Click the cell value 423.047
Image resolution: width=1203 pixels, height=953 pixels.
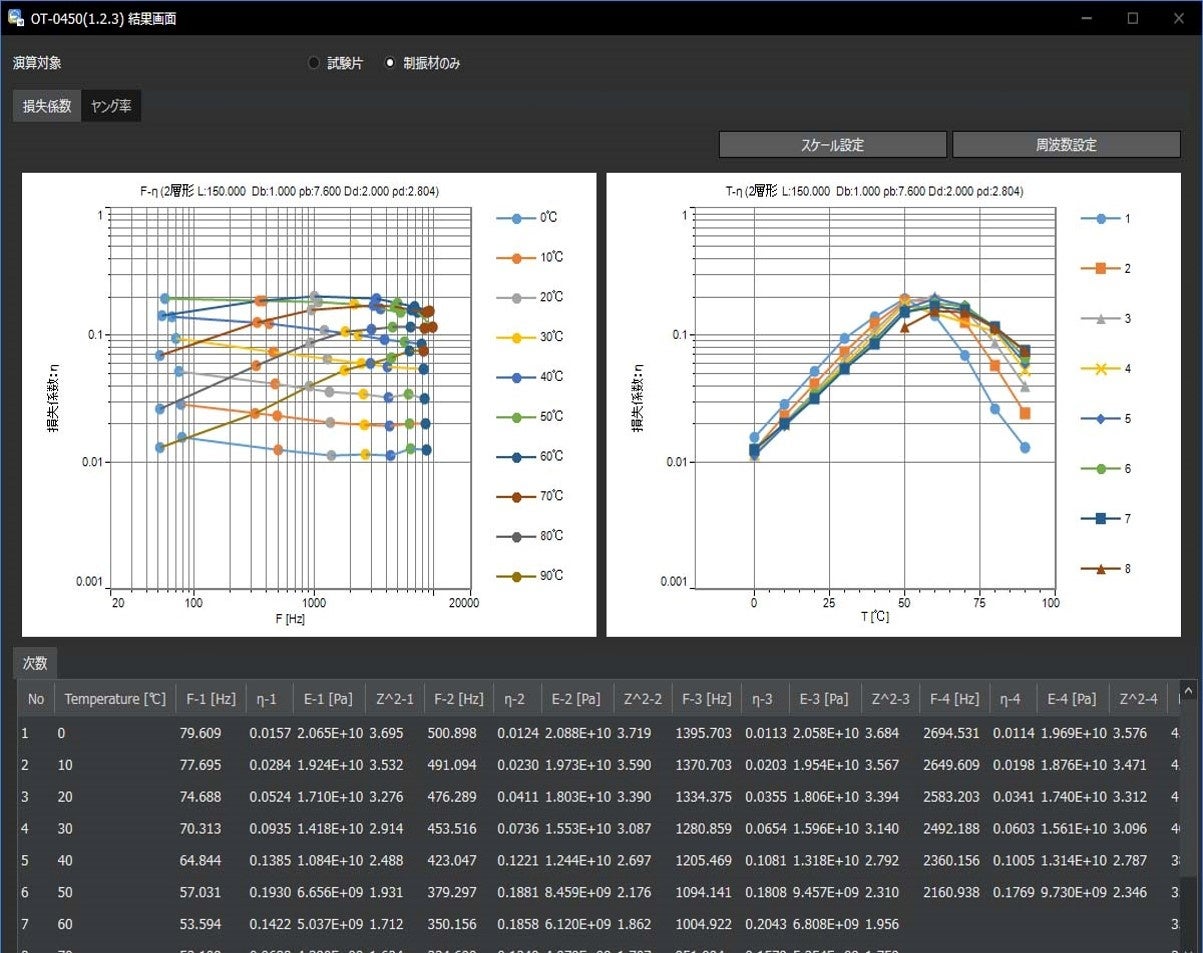tap(451, 860)
